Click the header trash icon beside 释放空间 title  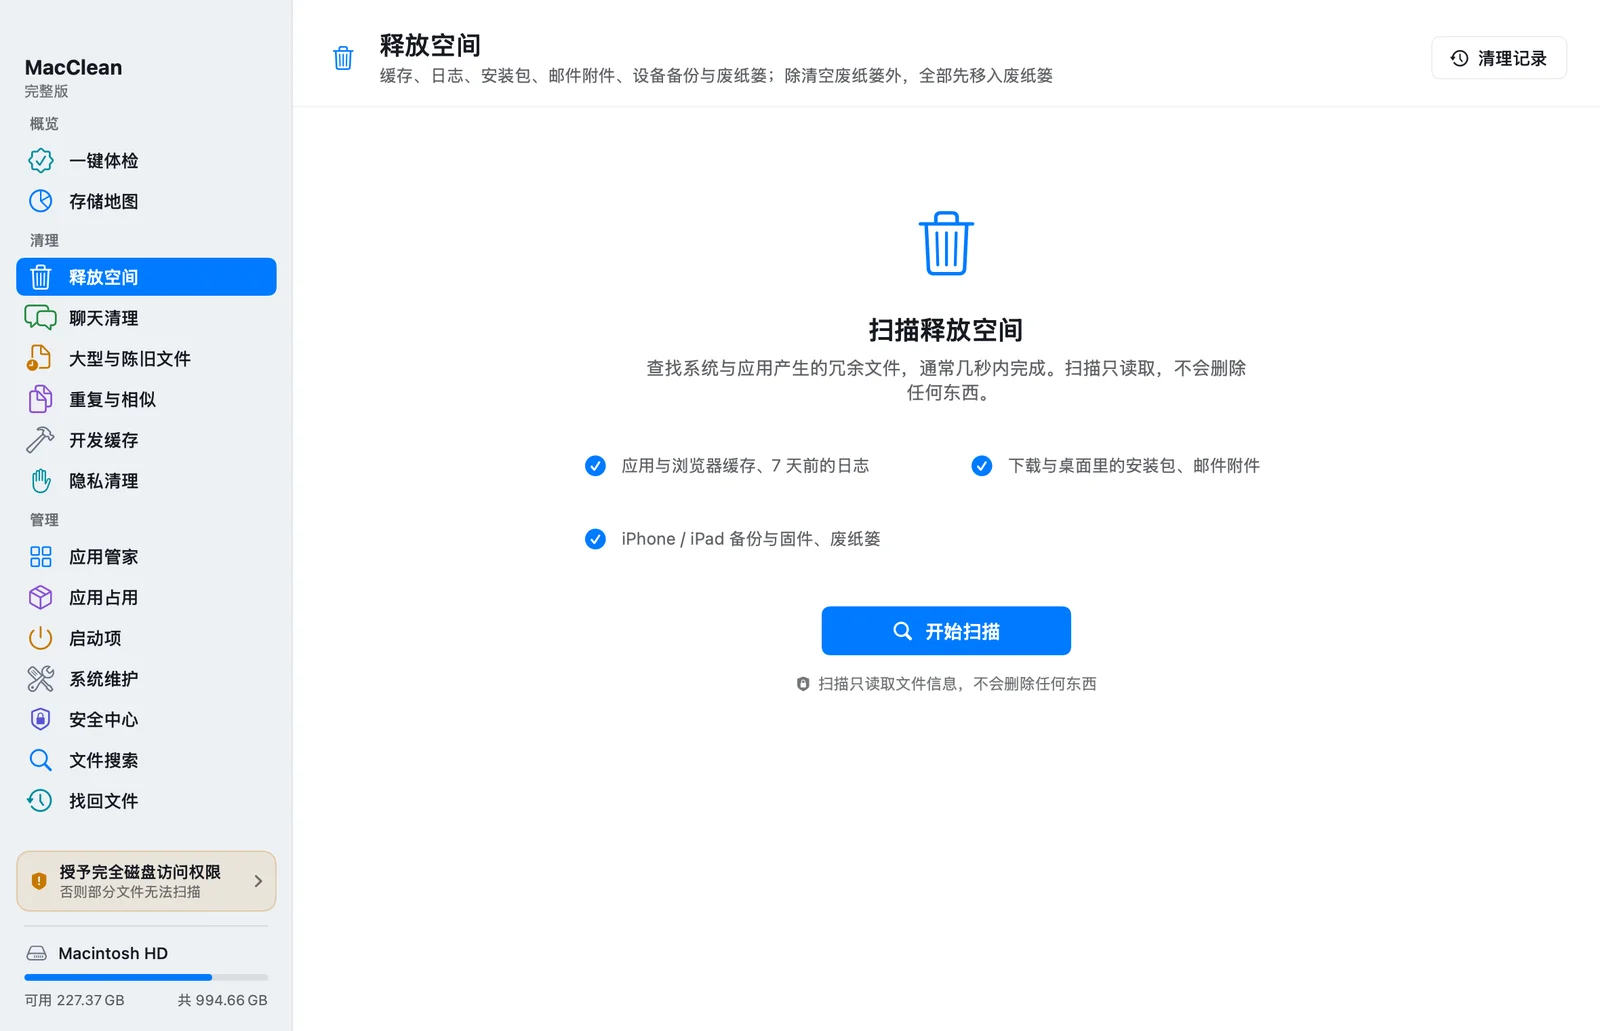click(343, 58)
